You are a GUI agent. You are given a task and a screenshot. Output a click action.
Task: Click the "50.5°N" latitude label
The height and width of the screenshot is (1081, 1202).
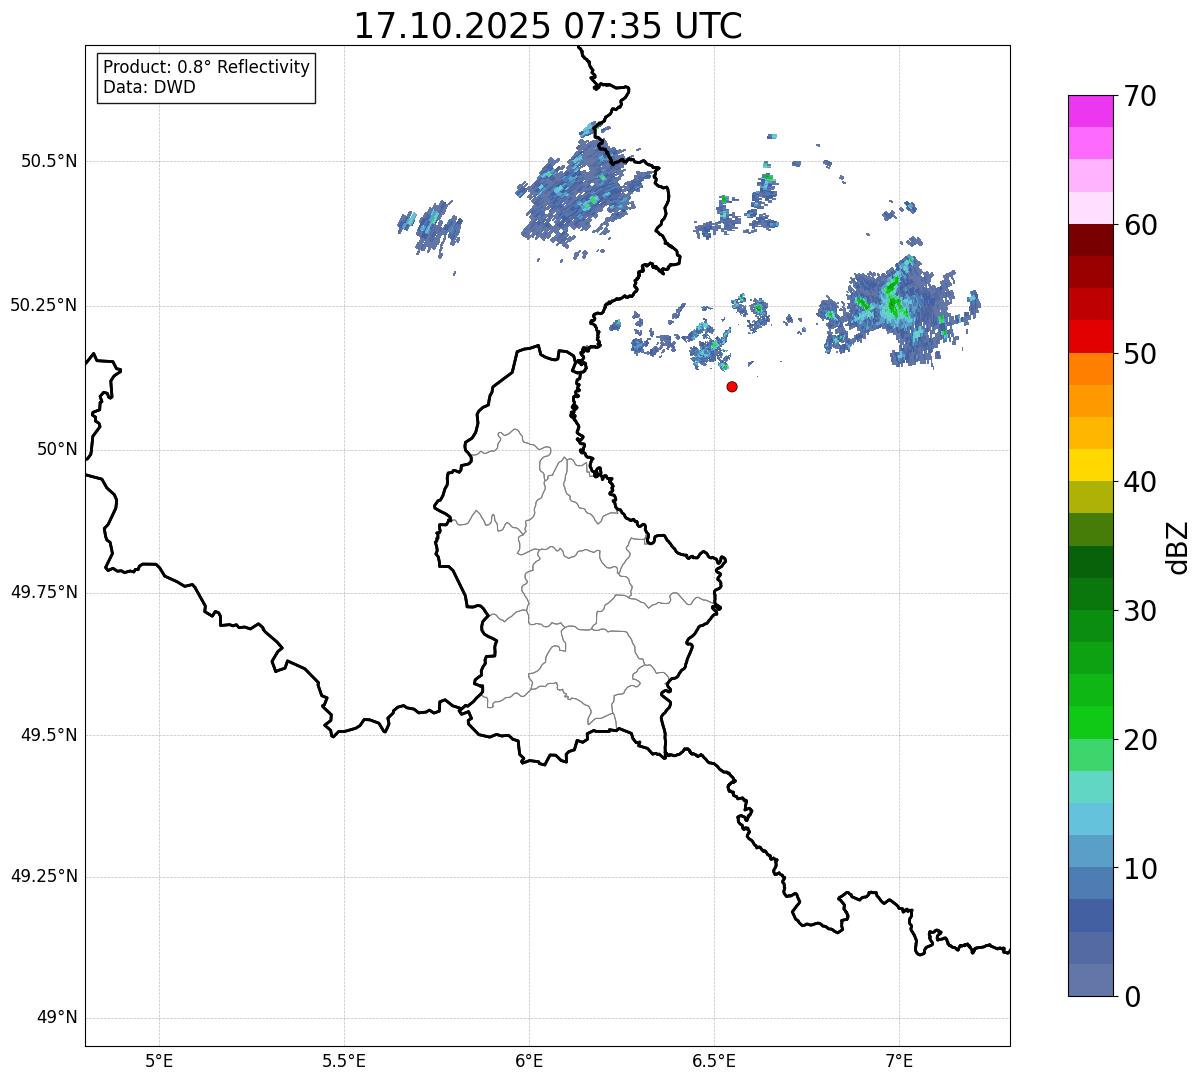(48, 161)
